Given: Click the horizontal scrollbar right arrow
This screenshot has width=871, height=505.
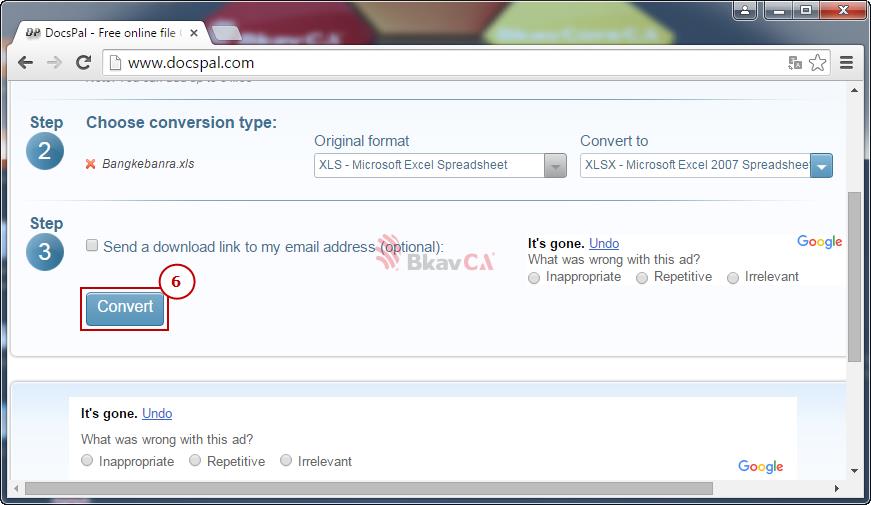Looking at the screenshot, I should pyautogui.click(x=837, y=489).
